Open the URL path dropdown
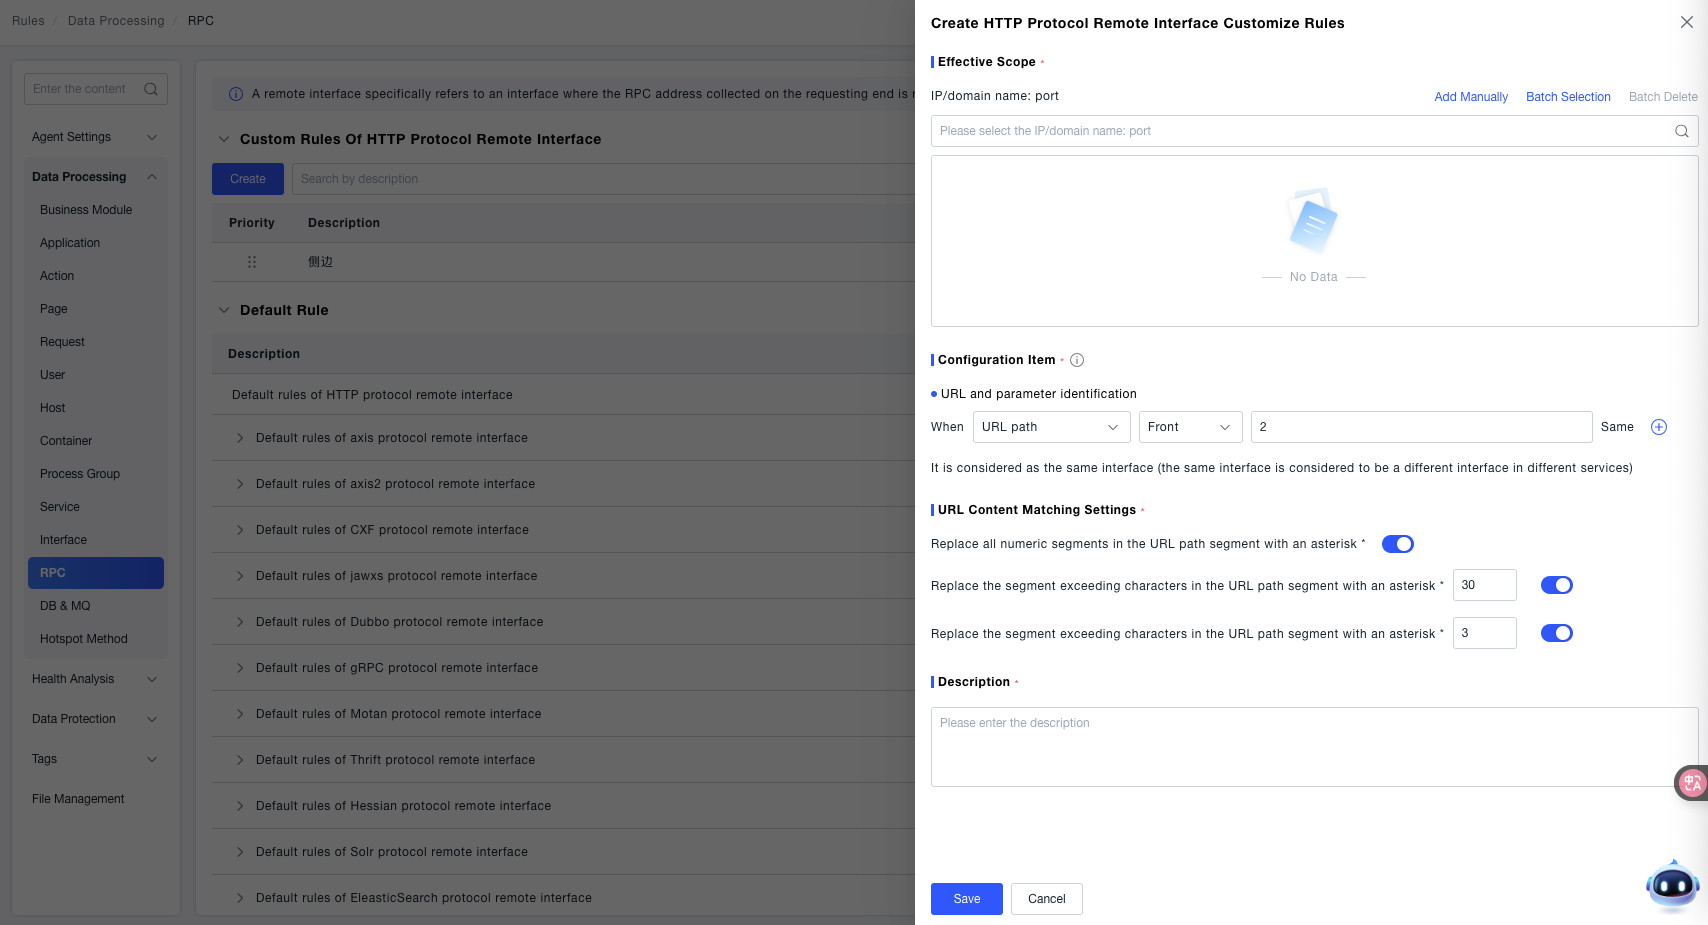Image resolution: width=1708 pixels, height=925 pixels. click(x=1050, y=427)
